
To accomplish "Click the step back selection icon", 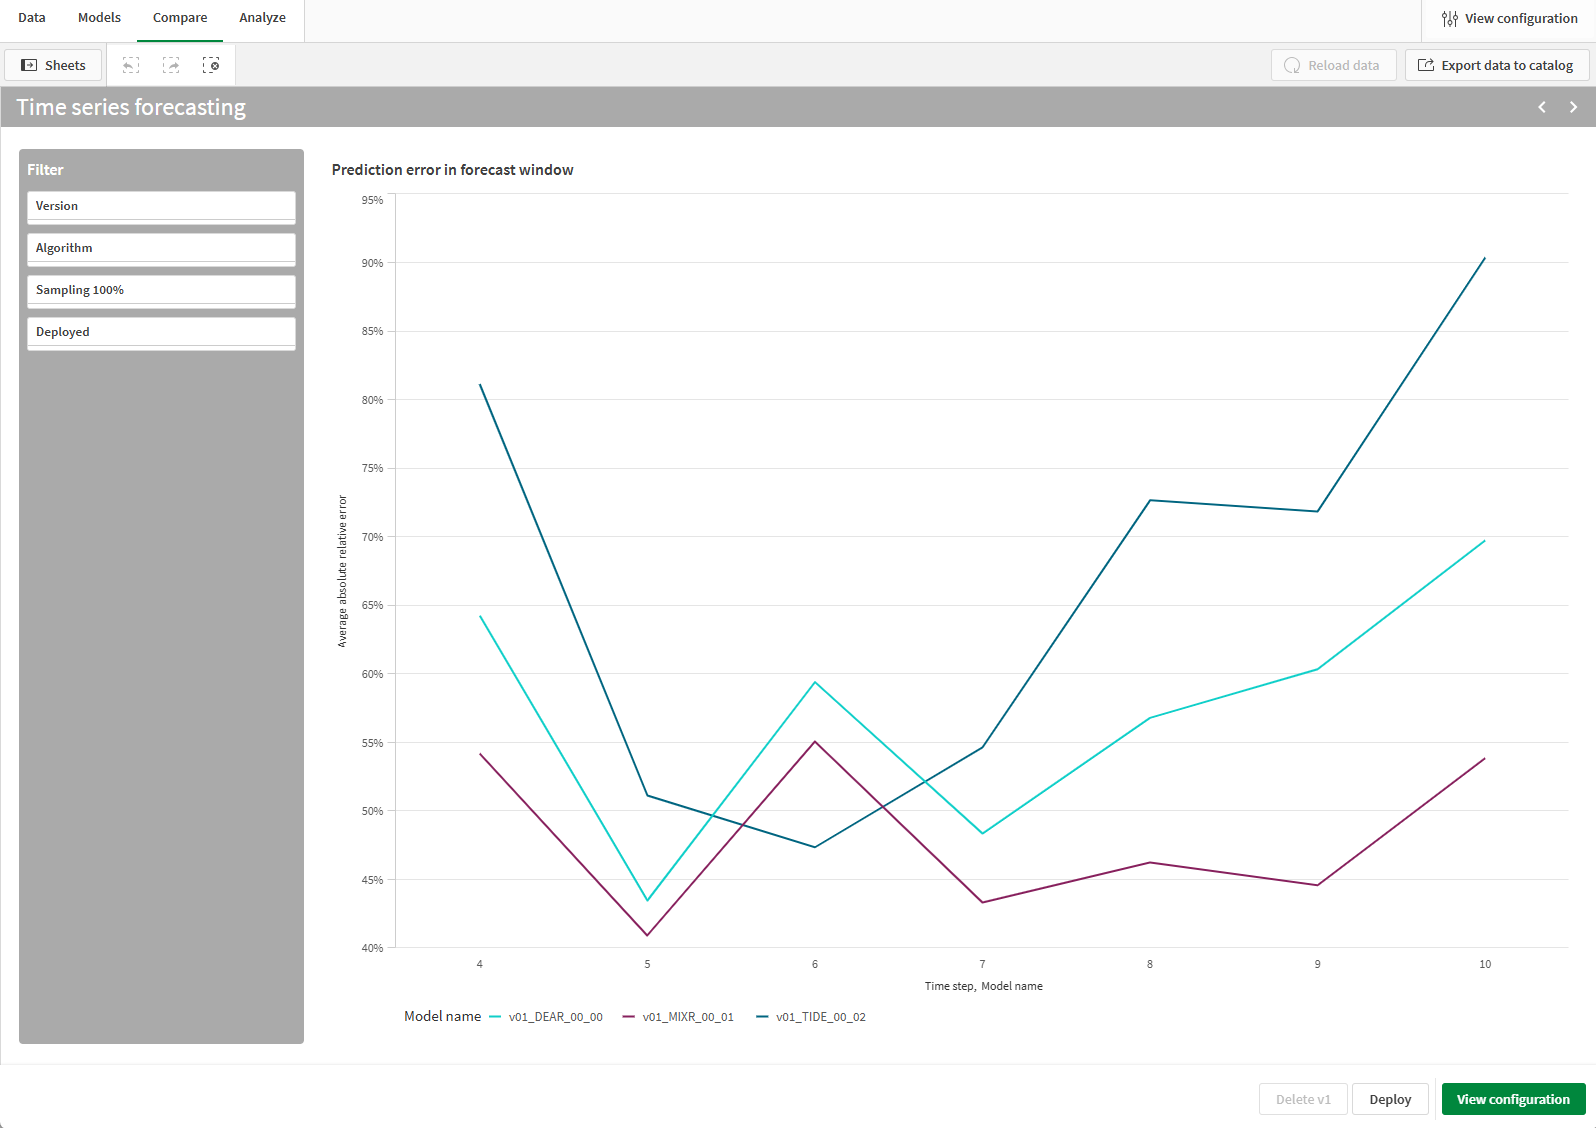I will pyautogui.click(x=131, y=65).
